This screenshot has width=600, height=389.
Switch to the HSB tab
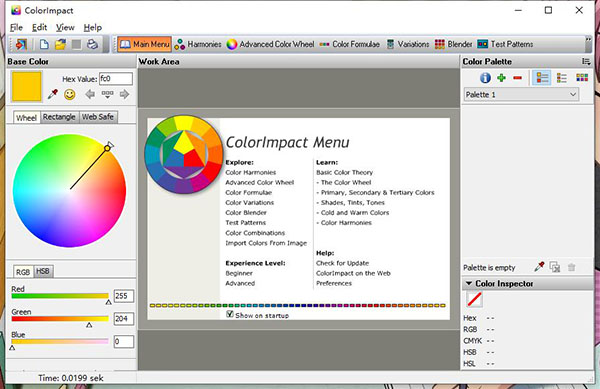coord(42,271)
